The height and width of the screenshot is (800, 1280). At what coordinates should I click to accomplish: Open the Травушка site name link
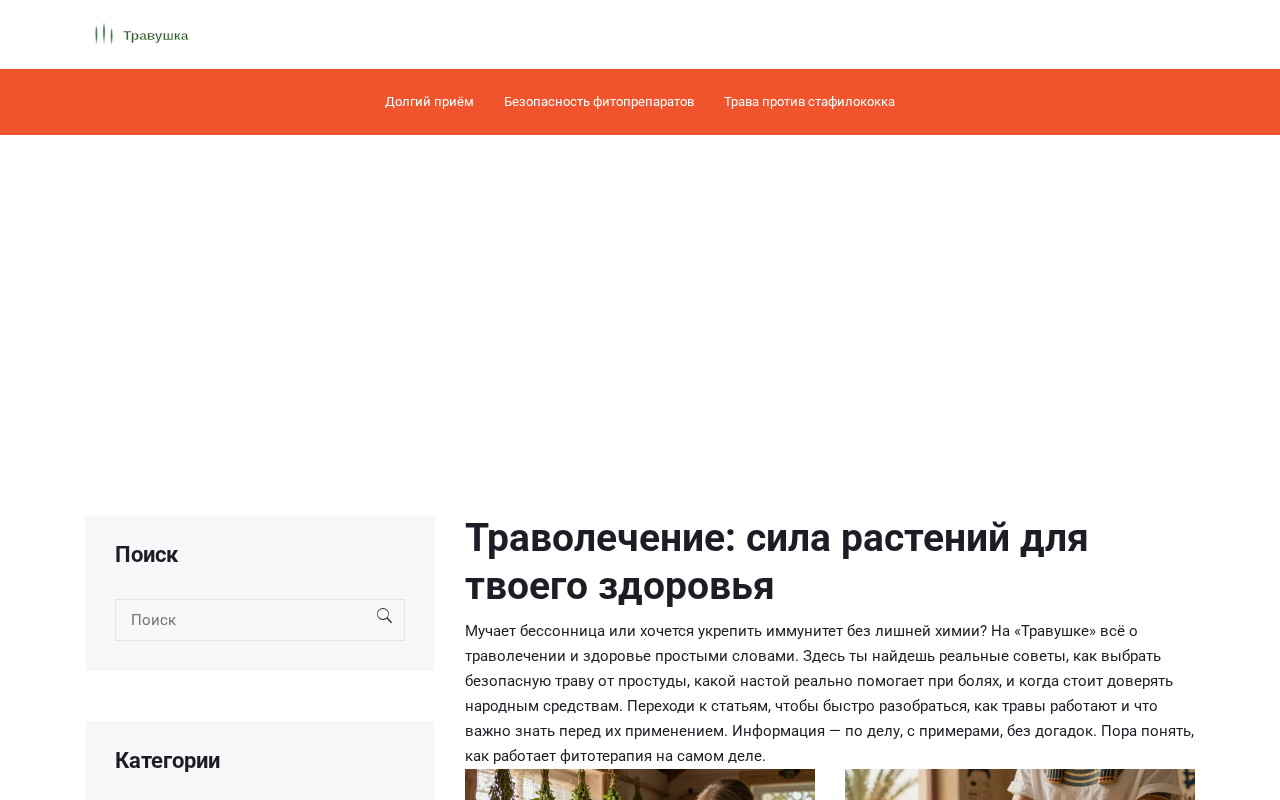point(156,36)
